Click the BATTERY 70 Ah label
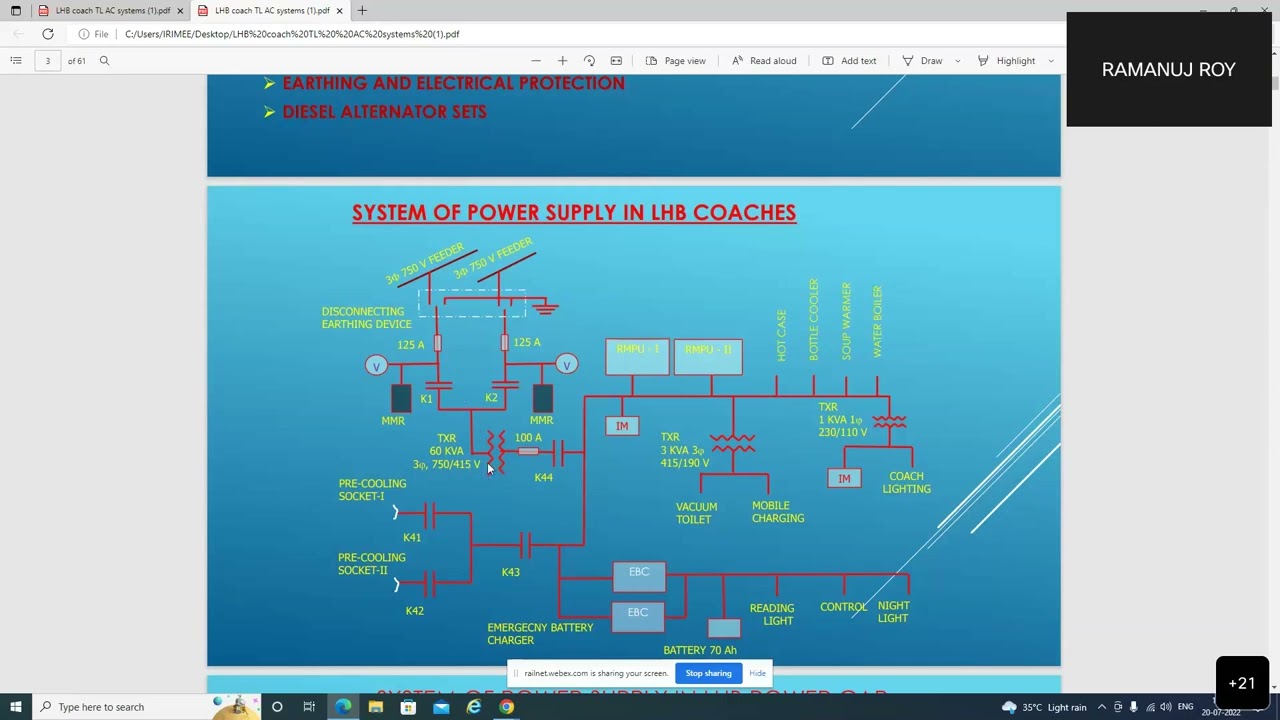The height and width of the screenshot is (720, 1280). [x=700, y=650]
